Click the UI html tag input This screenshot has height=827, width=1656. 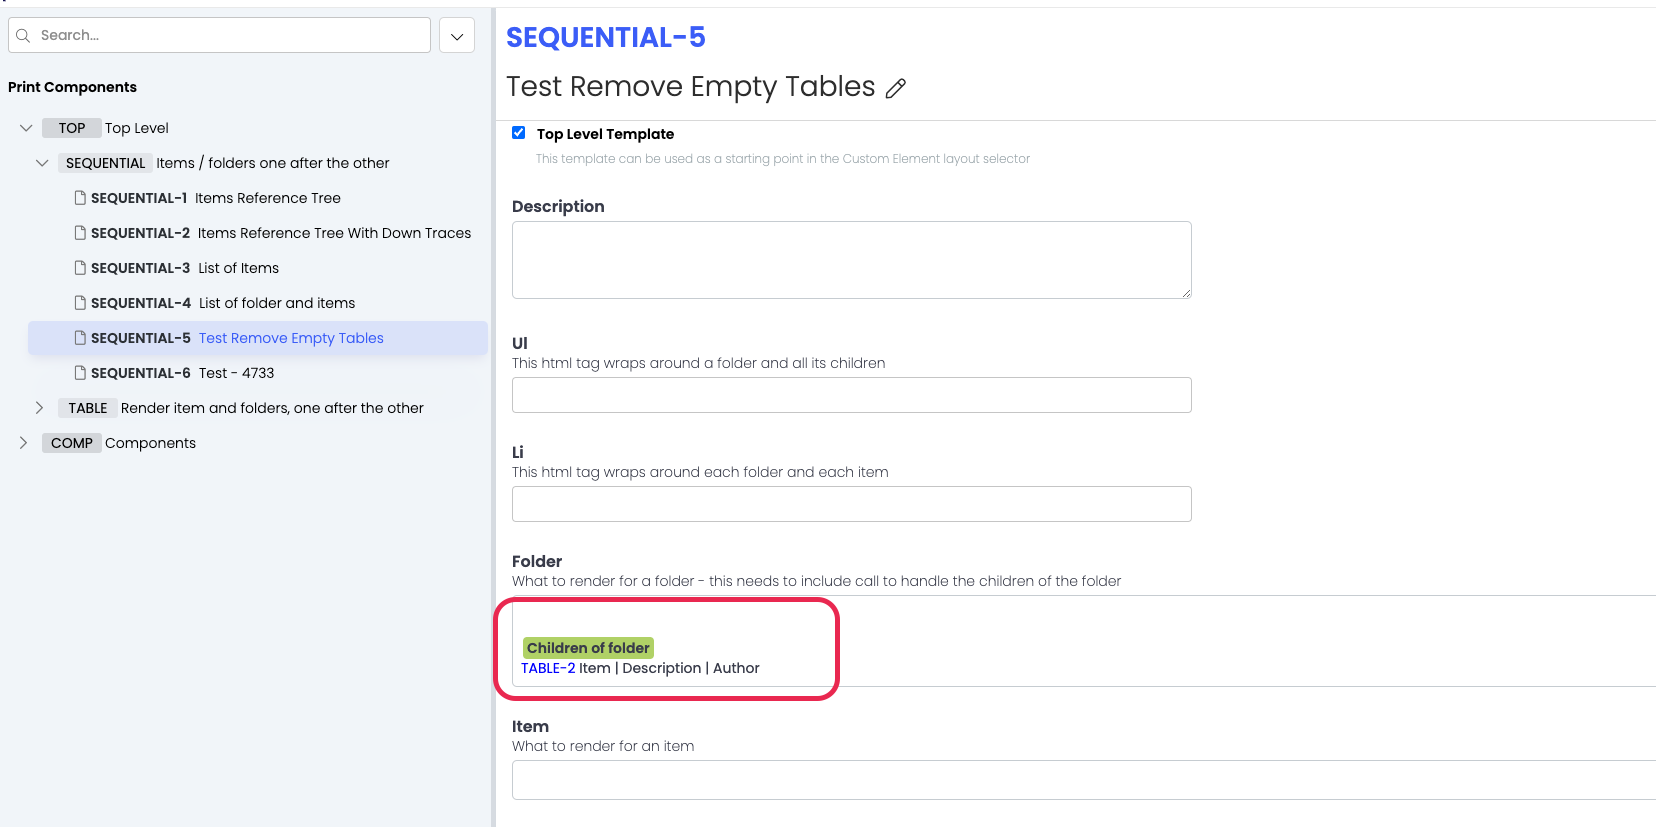click(x=852, y=395)
